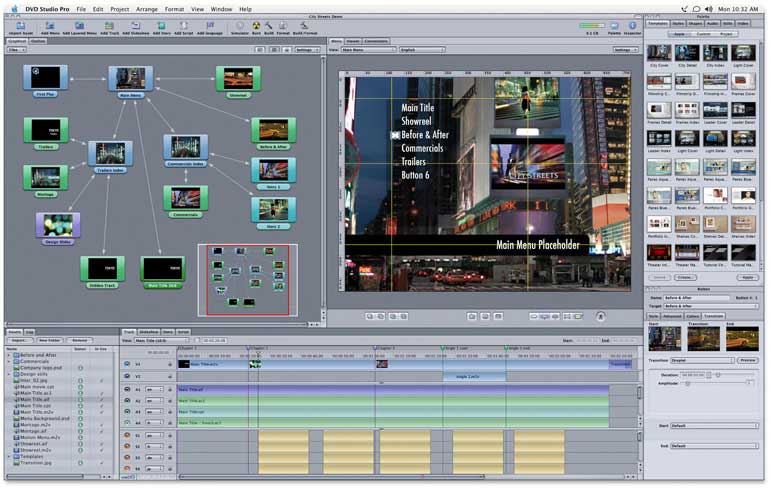Open the View dropdown in Graphical tab

coord(17,50)
